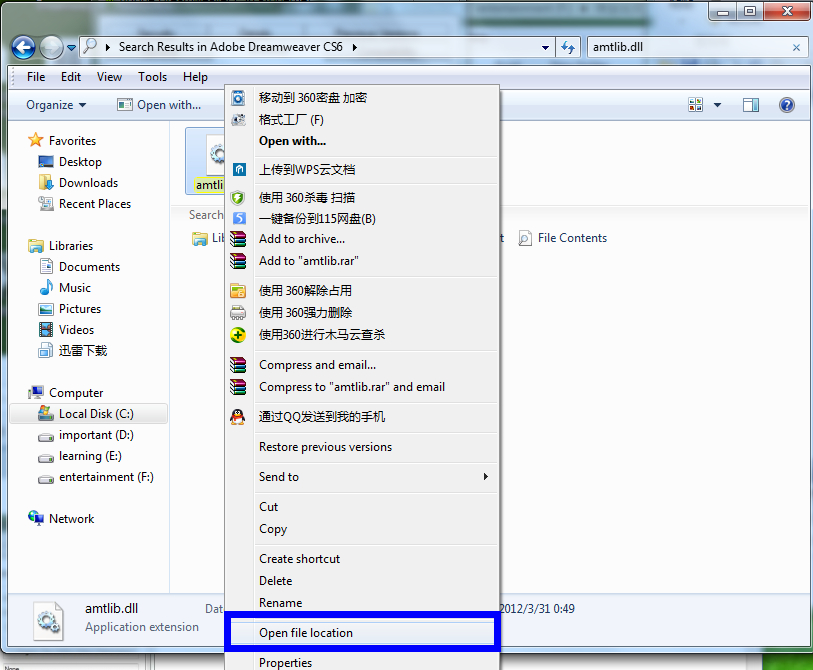The image size is (813, 670).
Task: Select Libraries in the navigation pane
Action: (x=61, y=246)
